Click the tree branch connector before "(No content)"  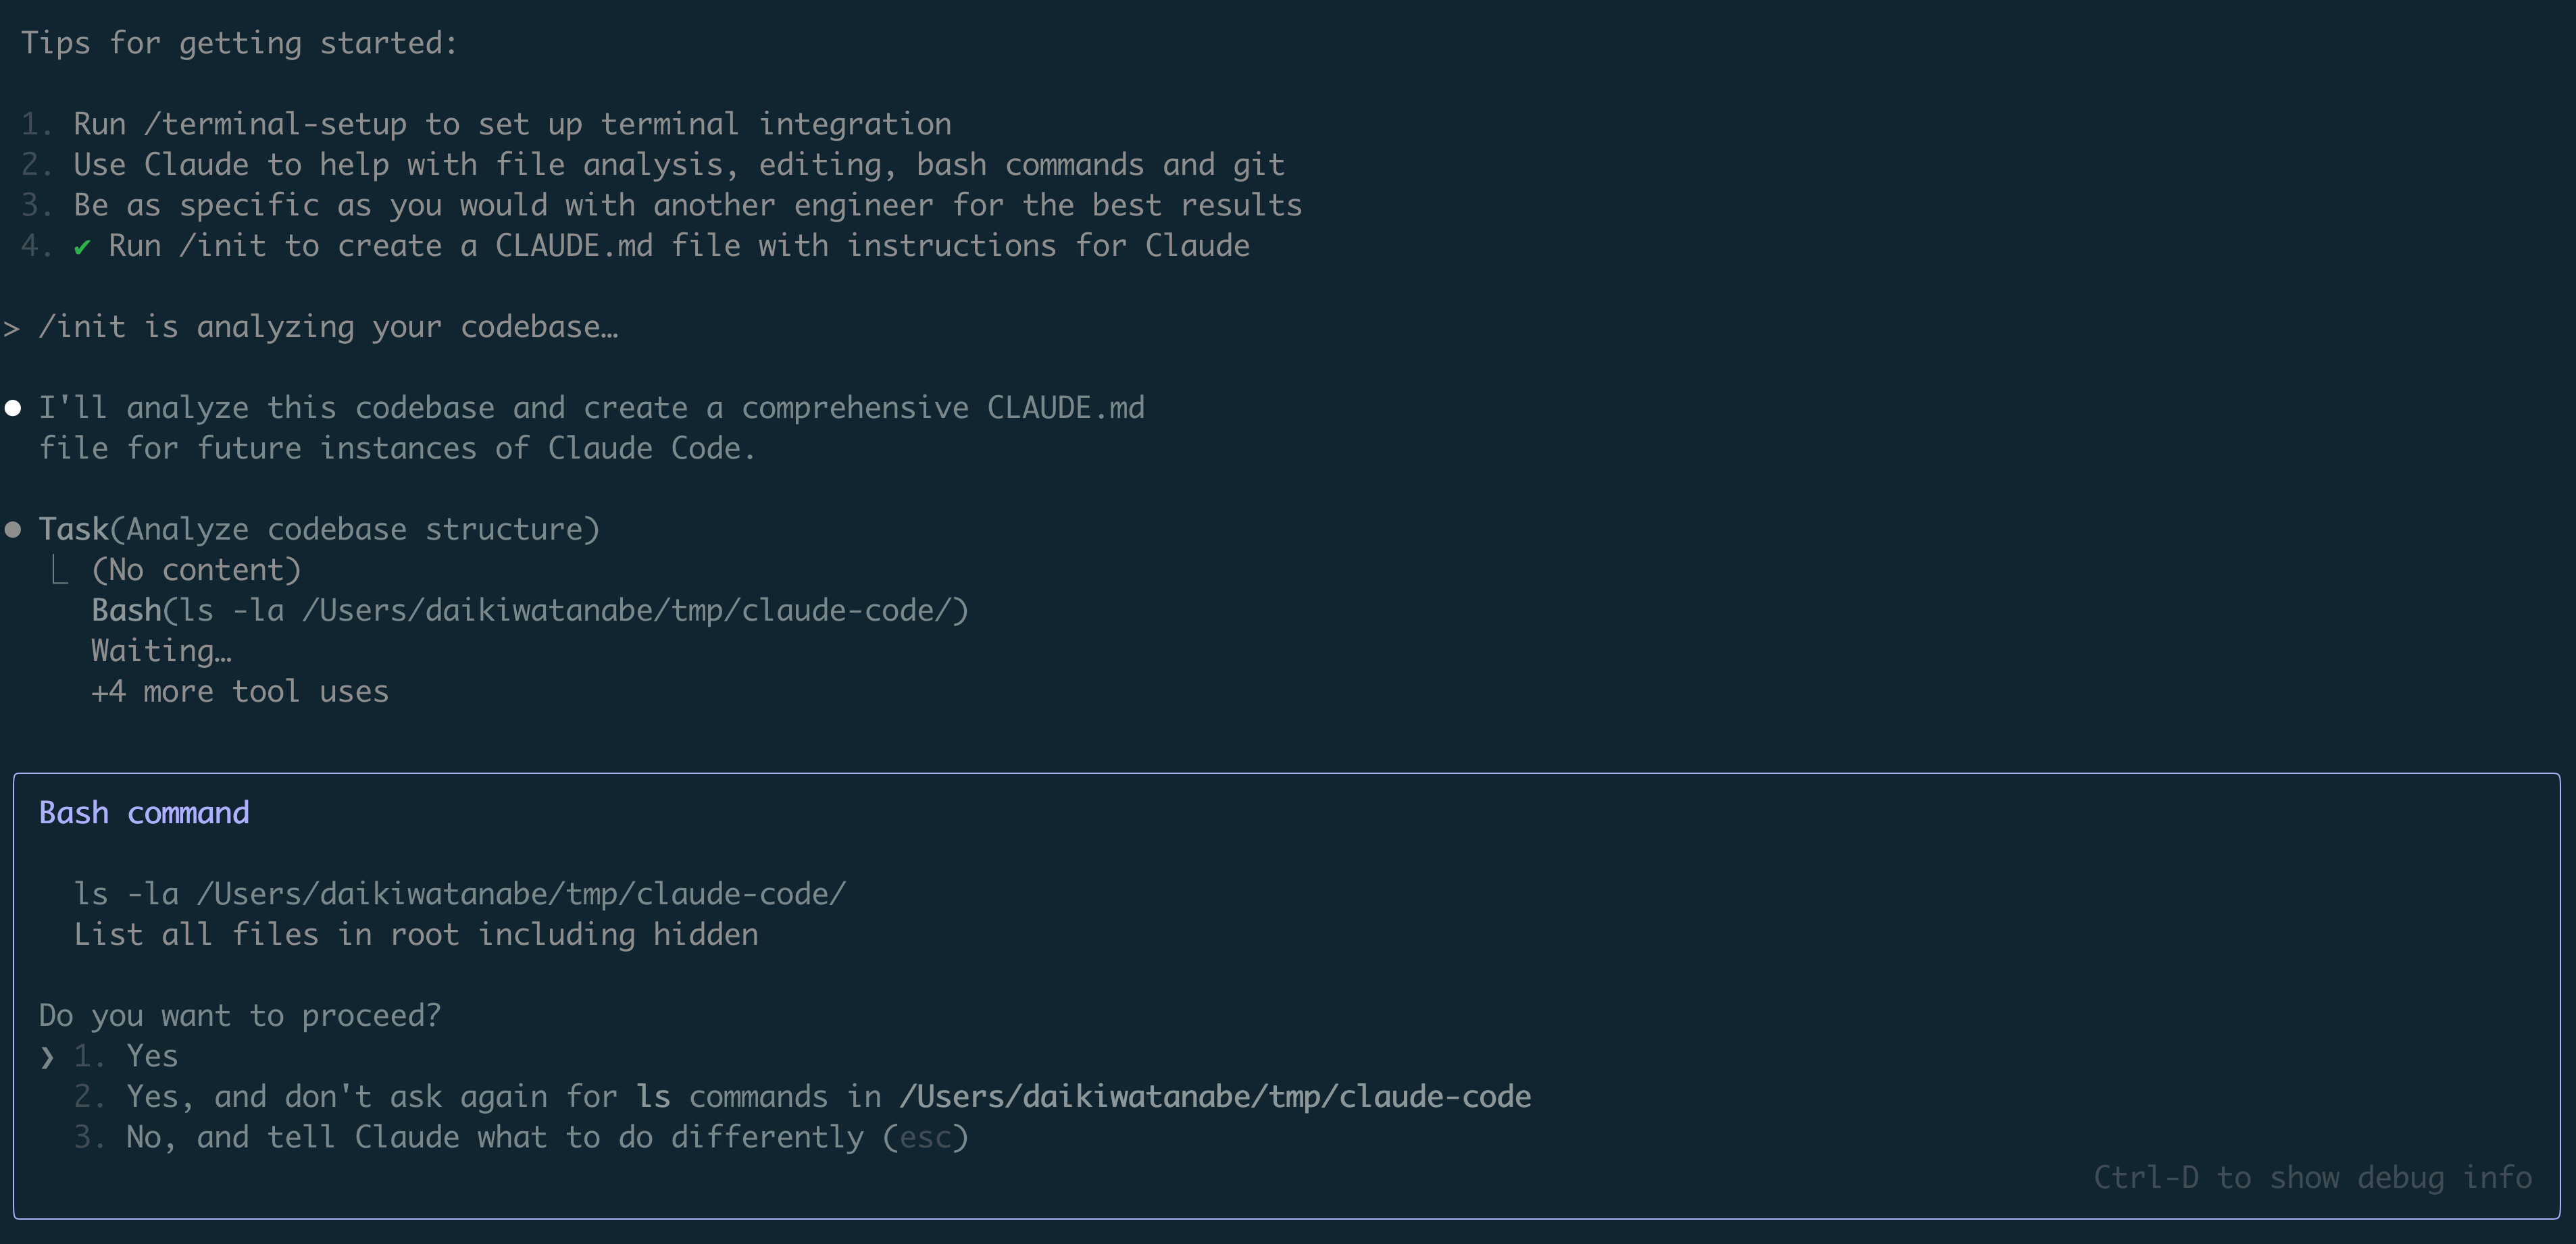tap(60, 571)
